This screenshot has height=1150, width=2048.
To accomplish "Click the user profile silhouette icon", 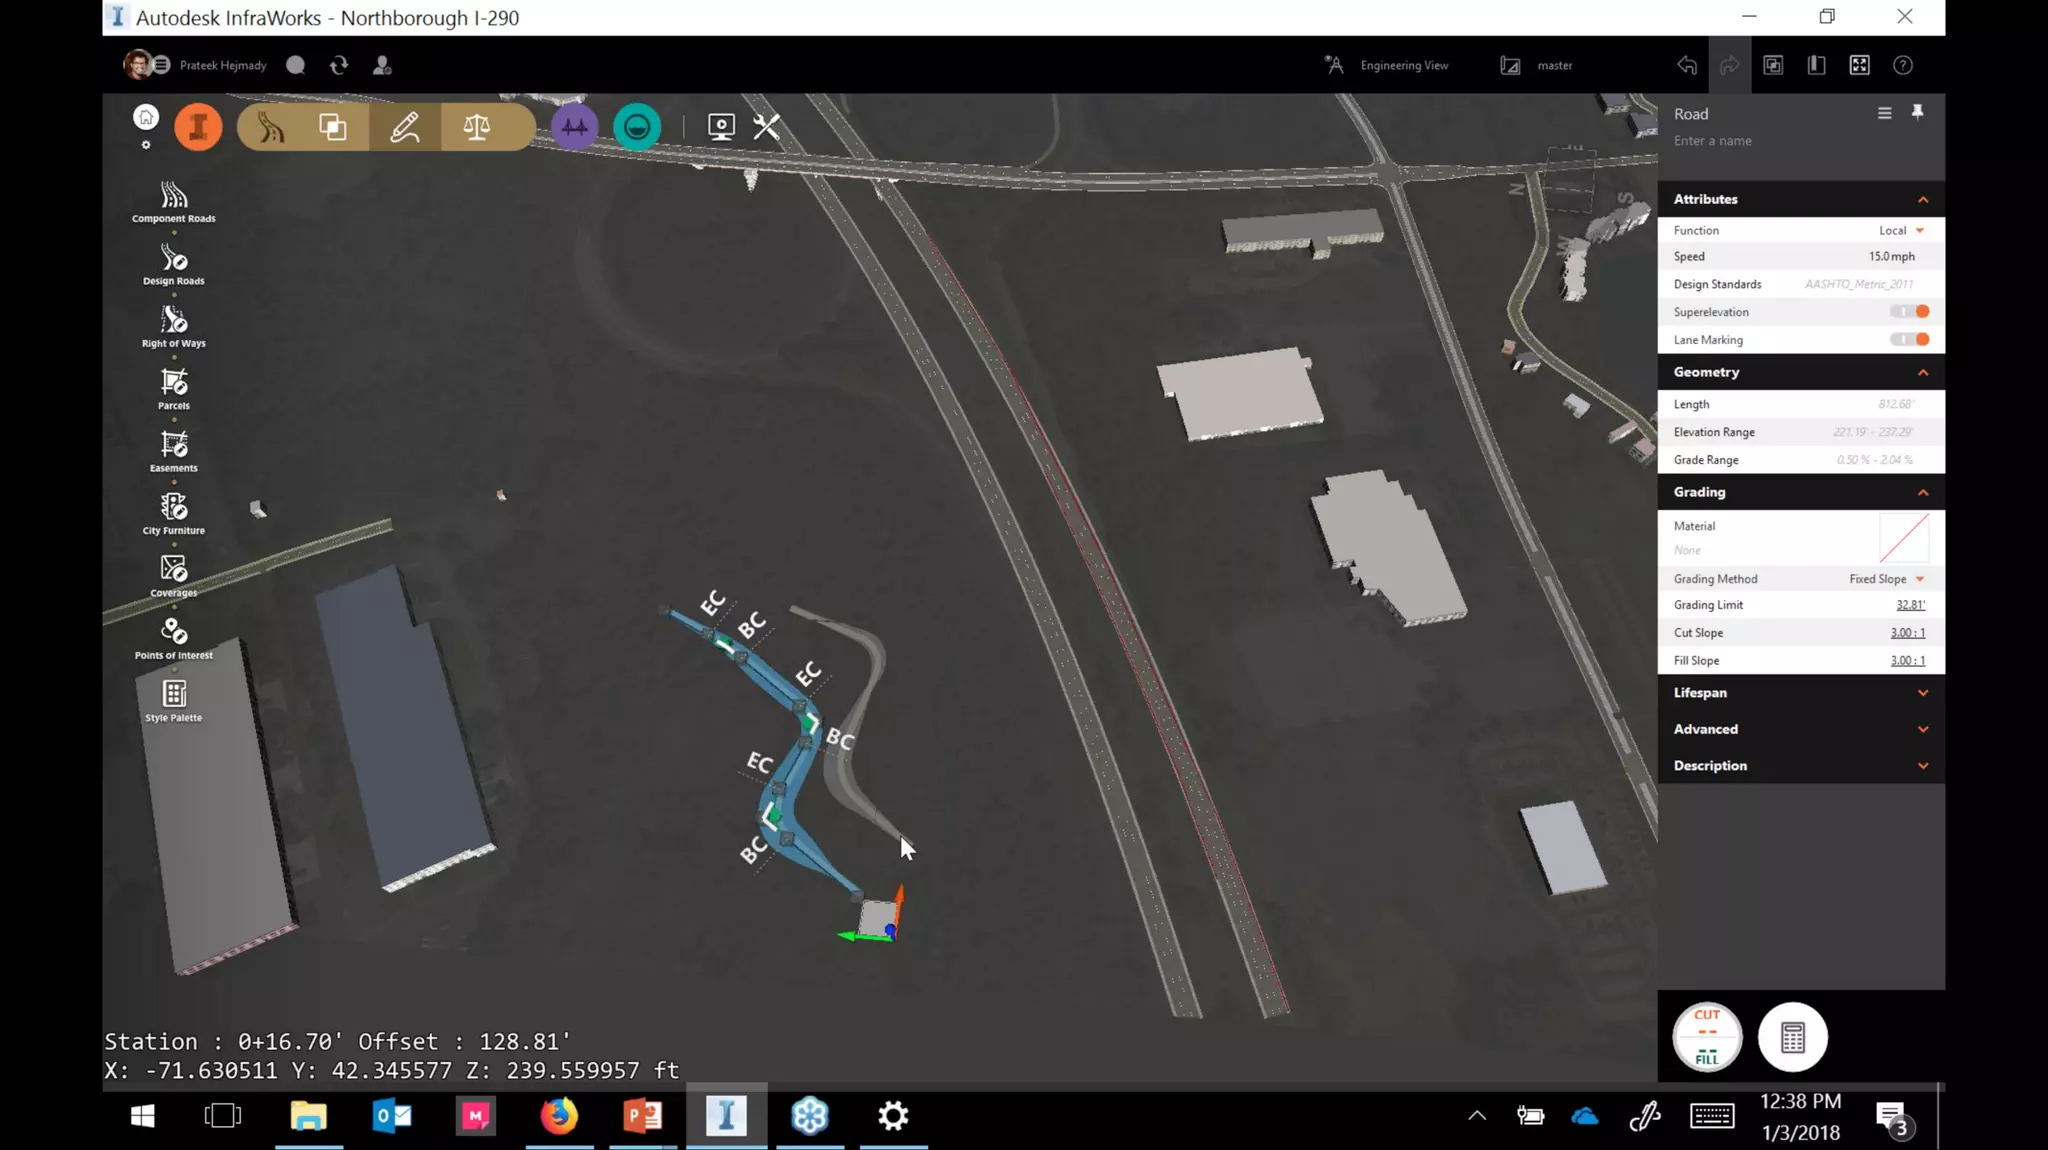I will [382, 65].
